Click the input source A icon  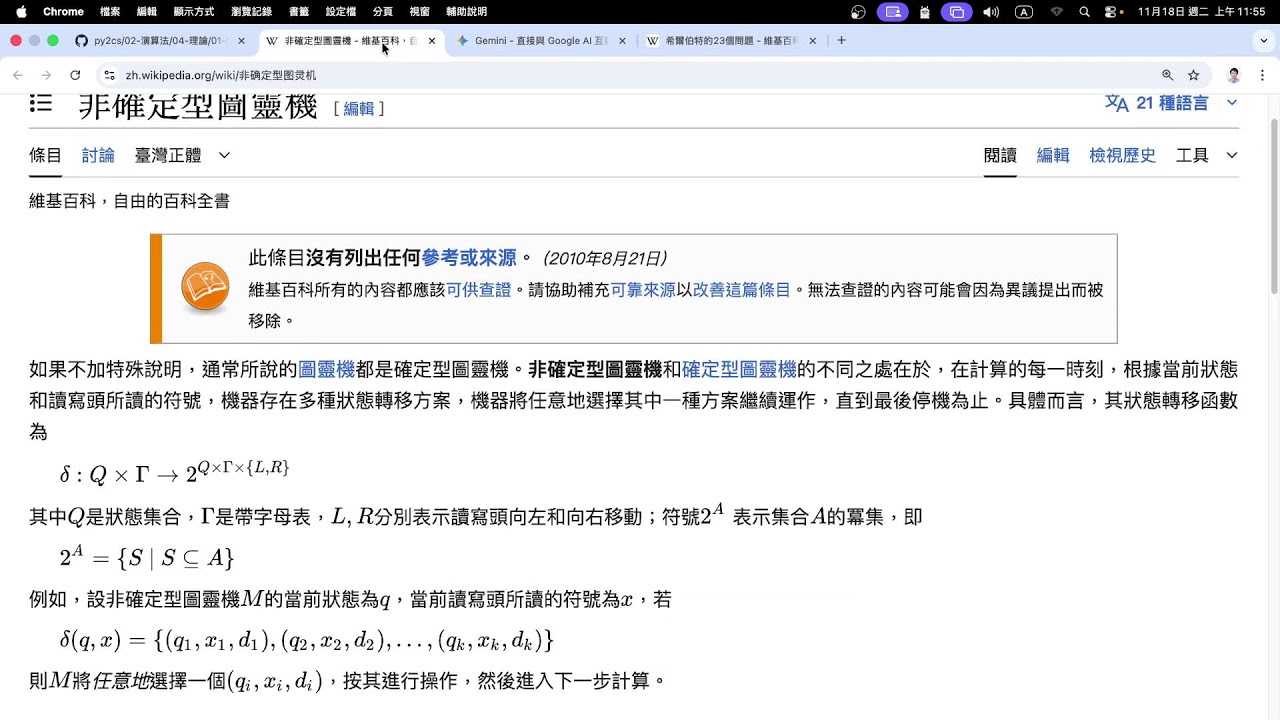(x=1023, y=12)
